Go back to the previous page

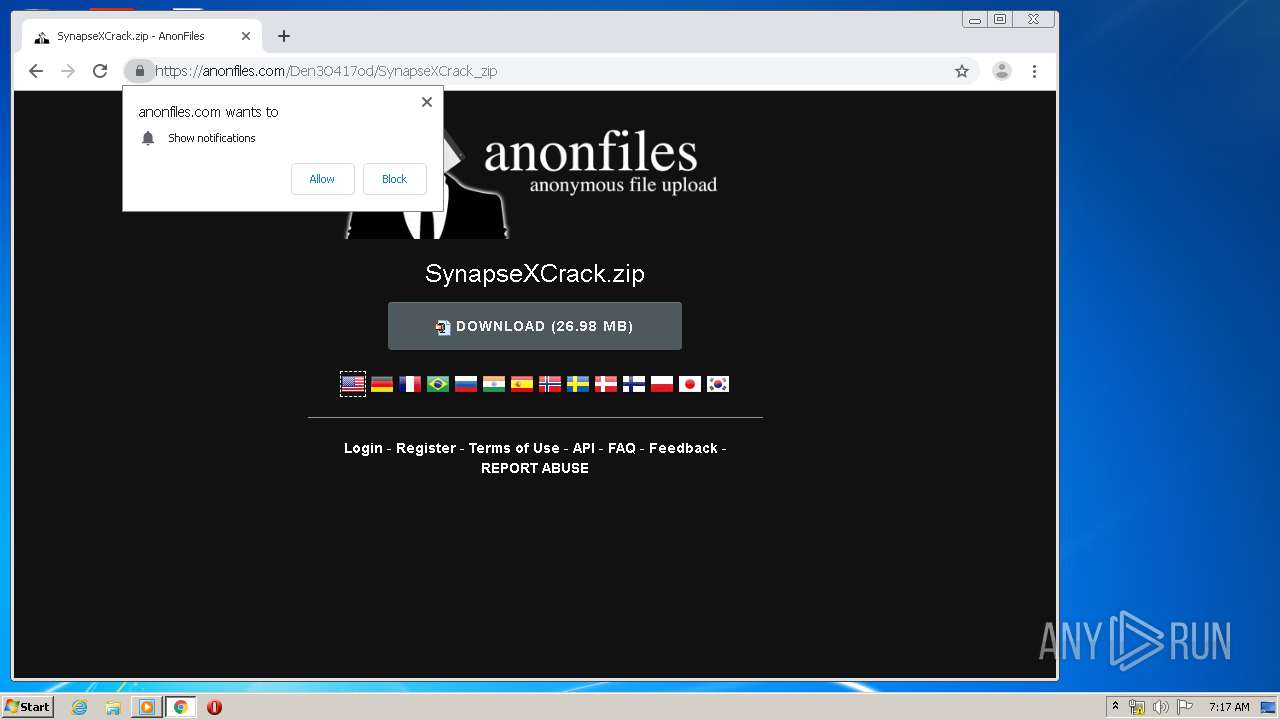pyautogui.click(x=36, y=71)
